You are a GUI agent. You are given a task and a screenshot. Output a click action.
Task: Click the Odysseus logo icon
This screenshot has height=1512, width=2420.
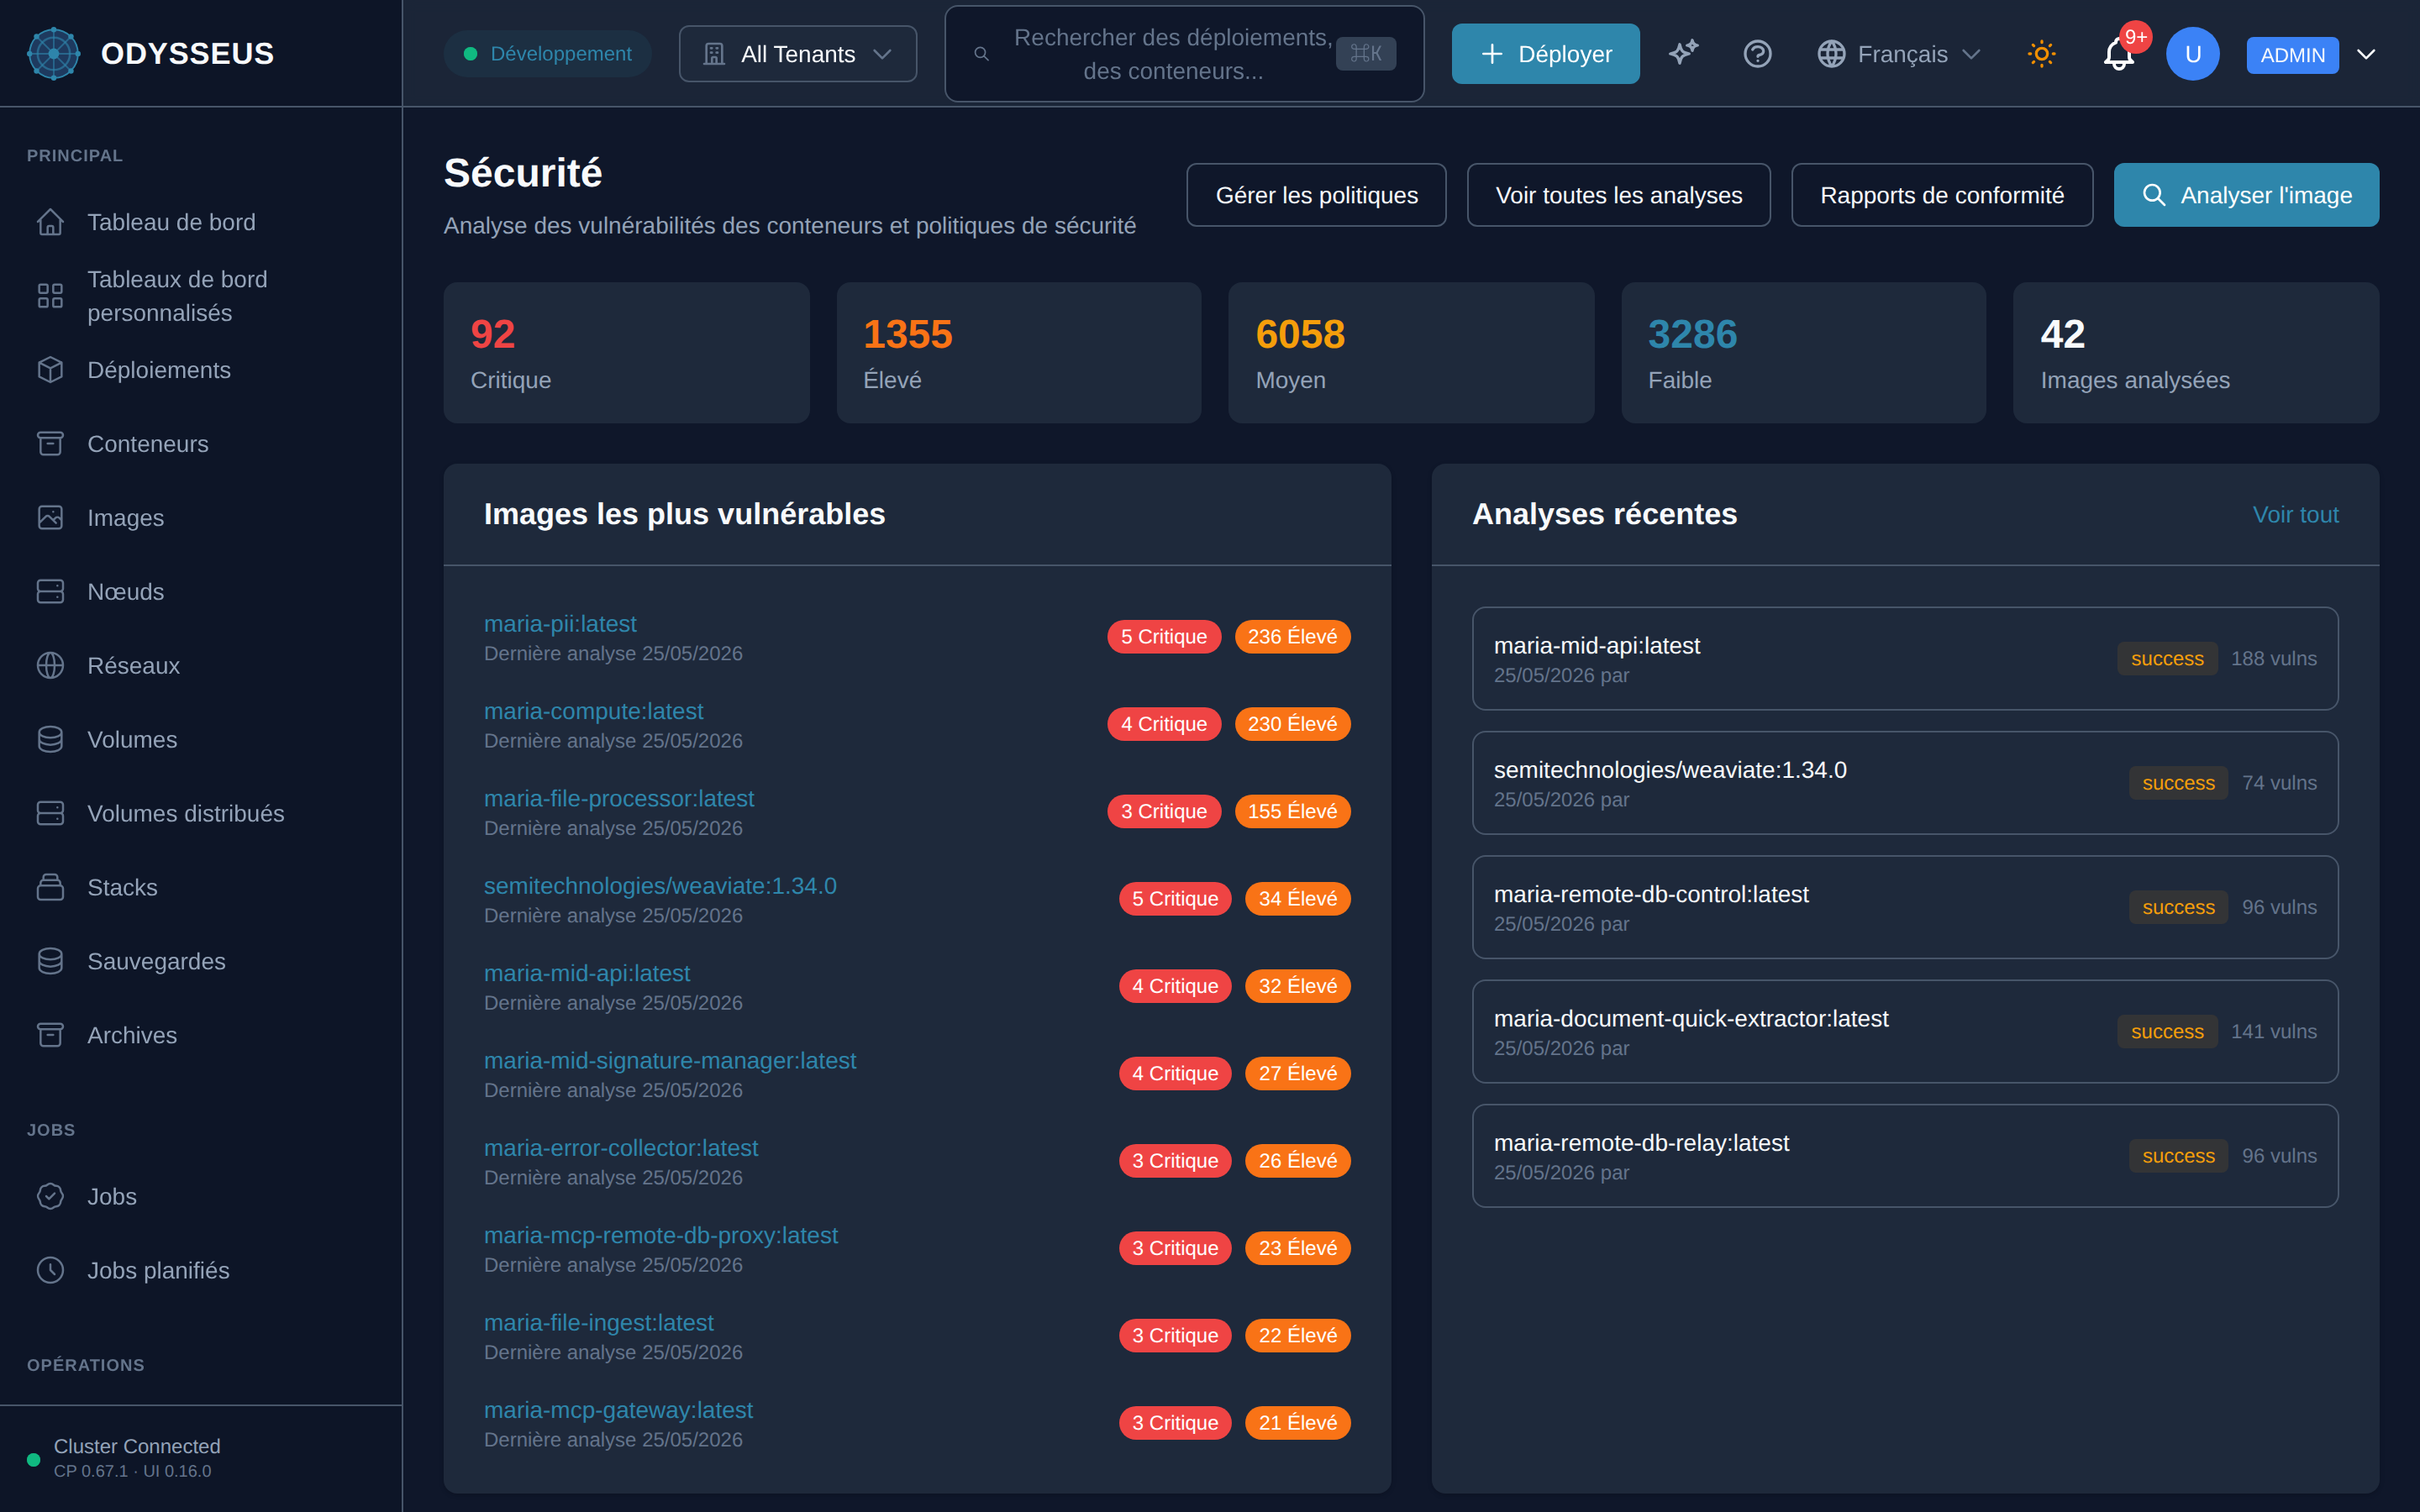tap(54, 53)
